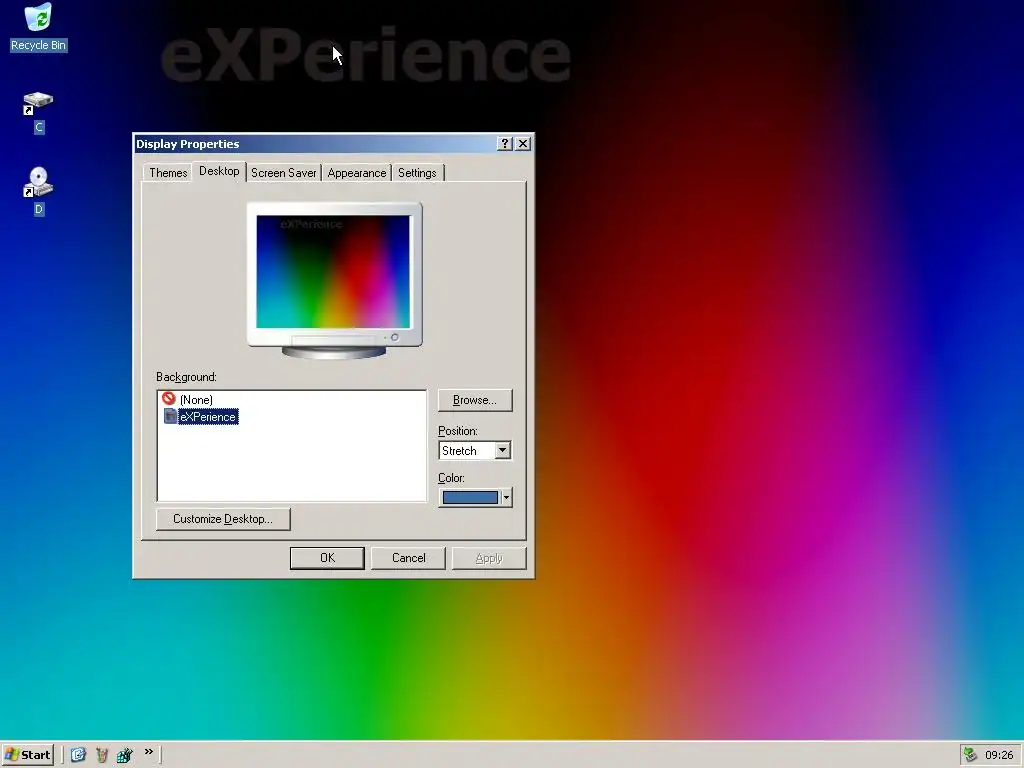
Task: Open the Appearance tab
Action: pos(357,173)
